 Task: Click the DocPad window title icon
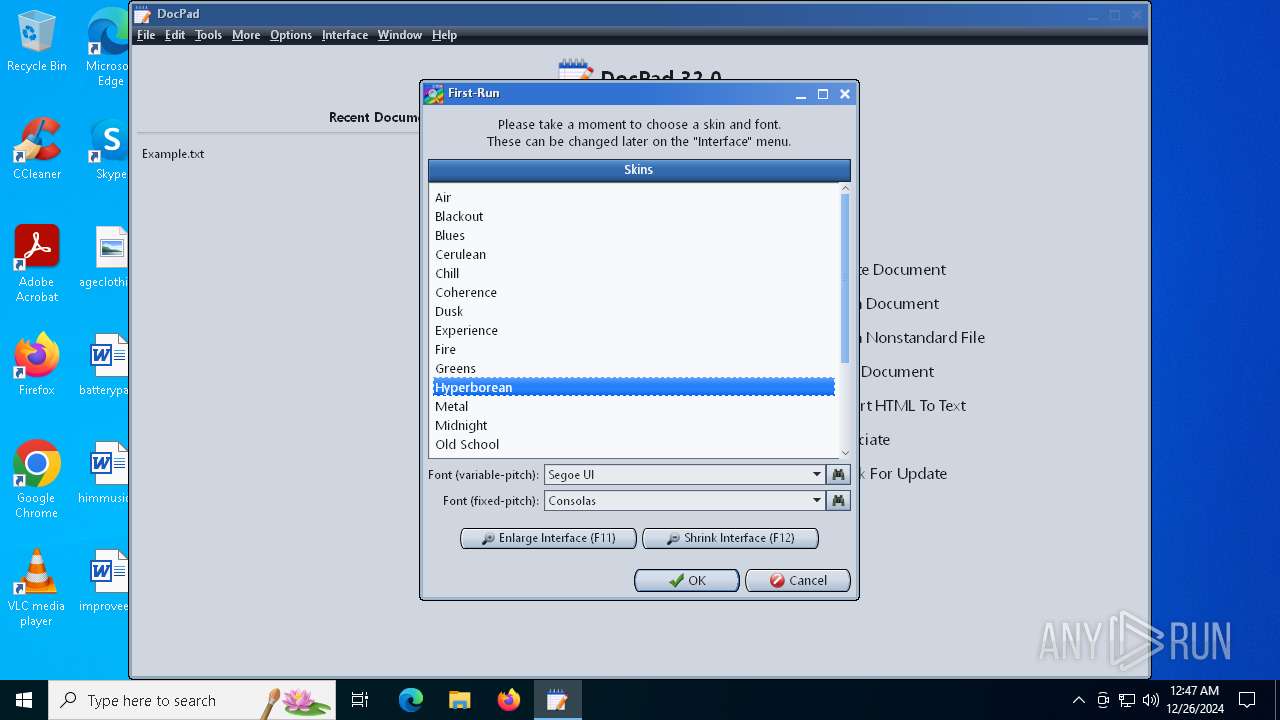[143, 14]
